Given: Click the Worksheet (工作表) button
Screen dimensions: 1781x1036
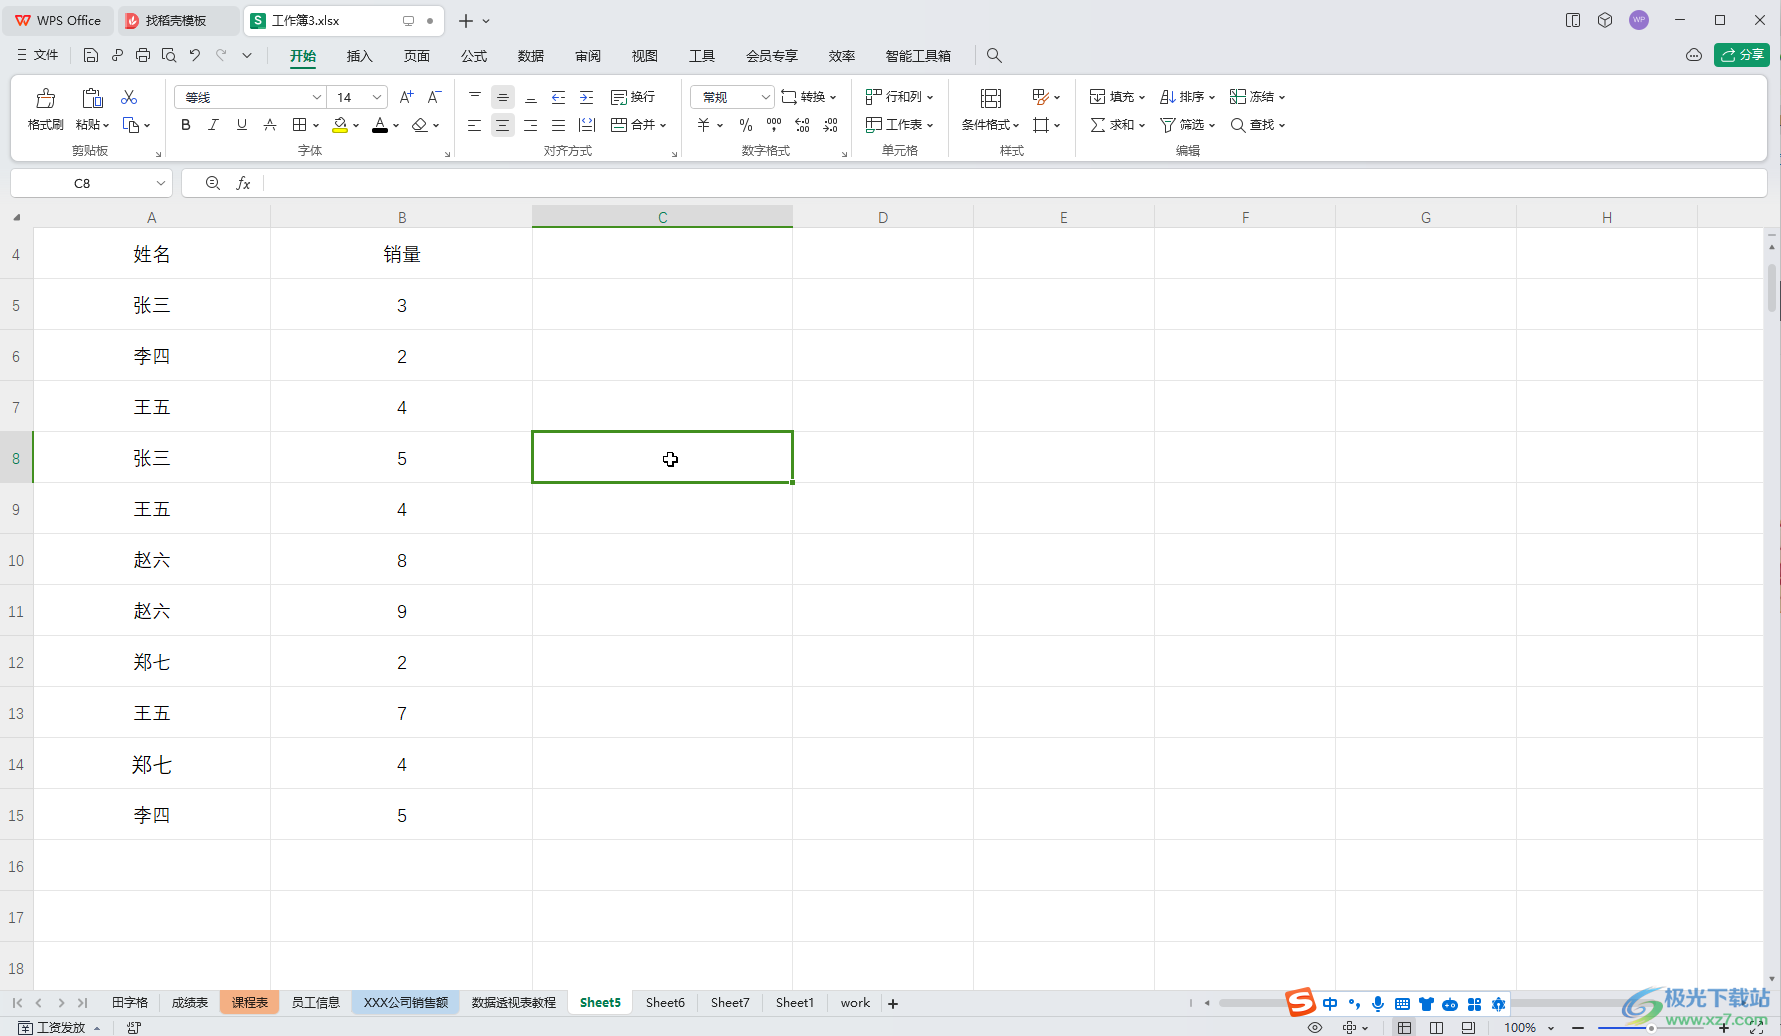Looking at the screenshot, I should pos(899,125).
